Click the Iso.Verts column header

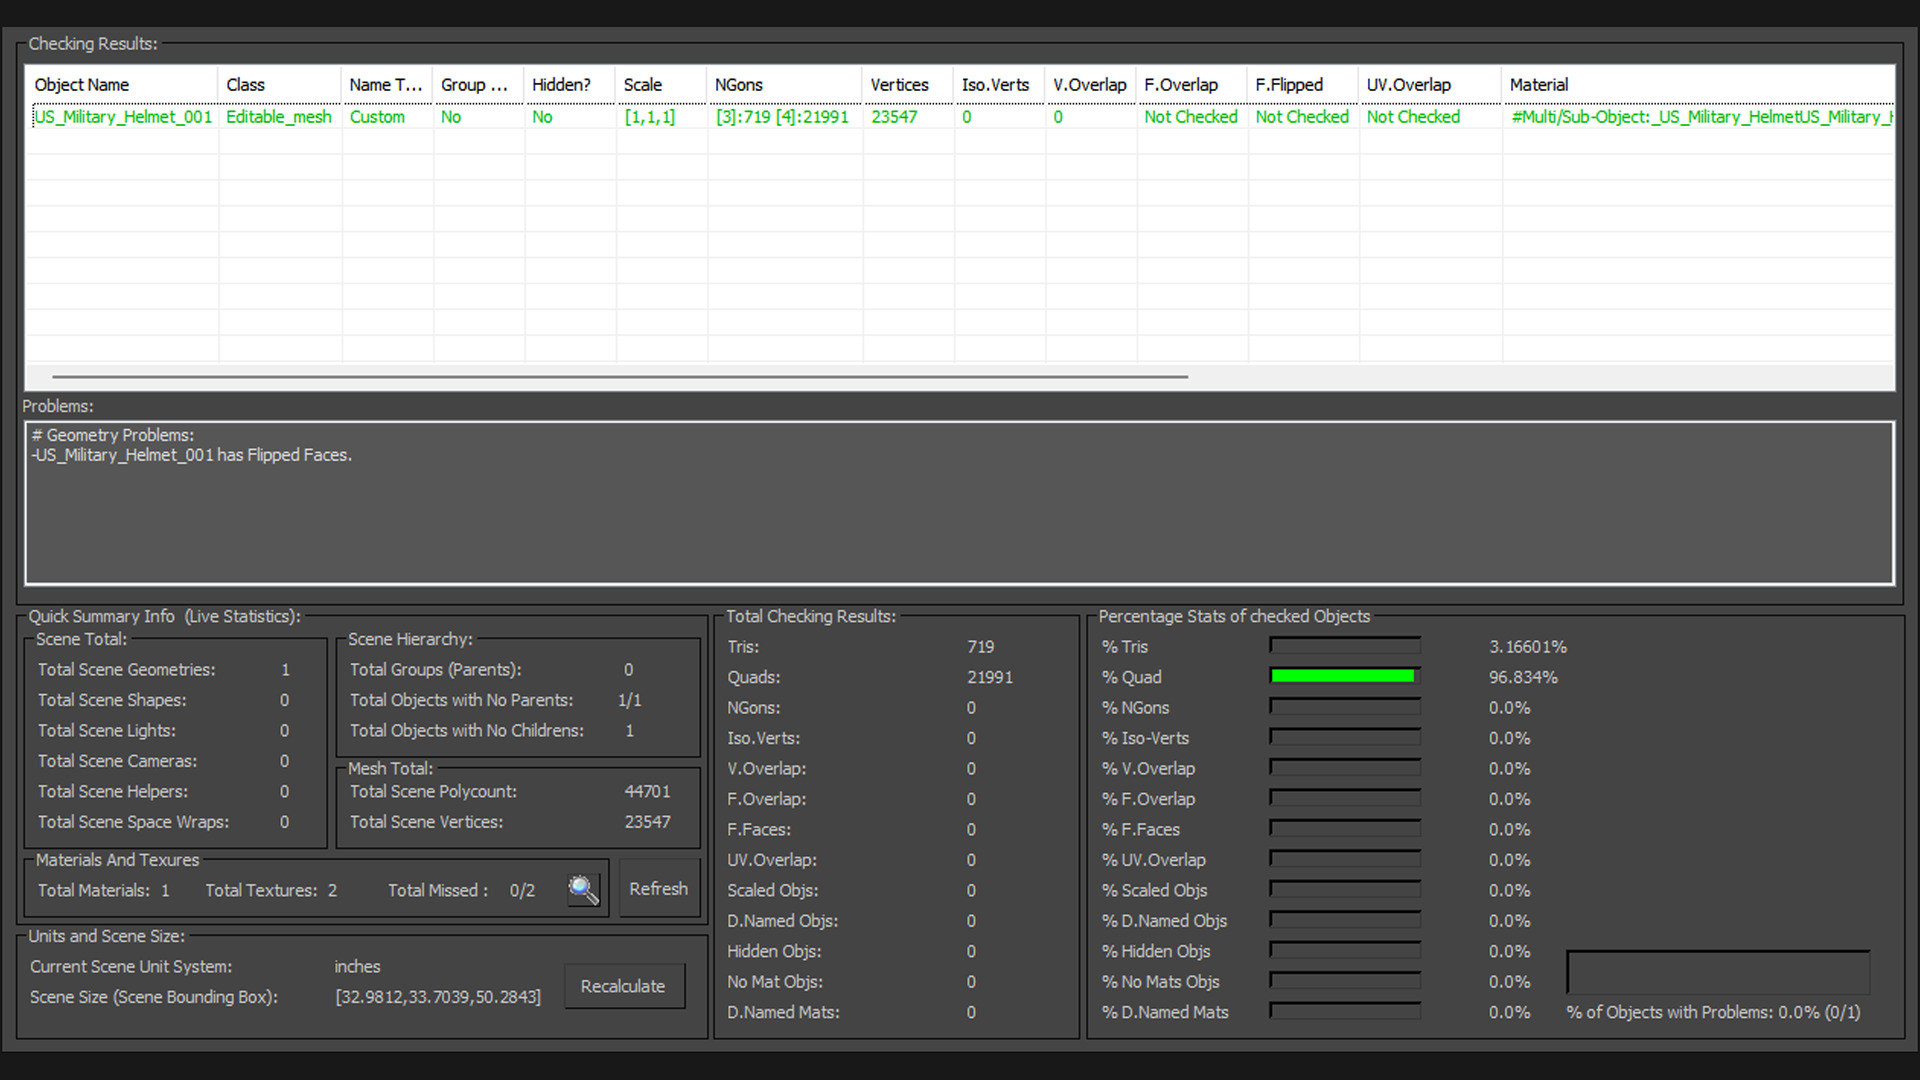997,85
